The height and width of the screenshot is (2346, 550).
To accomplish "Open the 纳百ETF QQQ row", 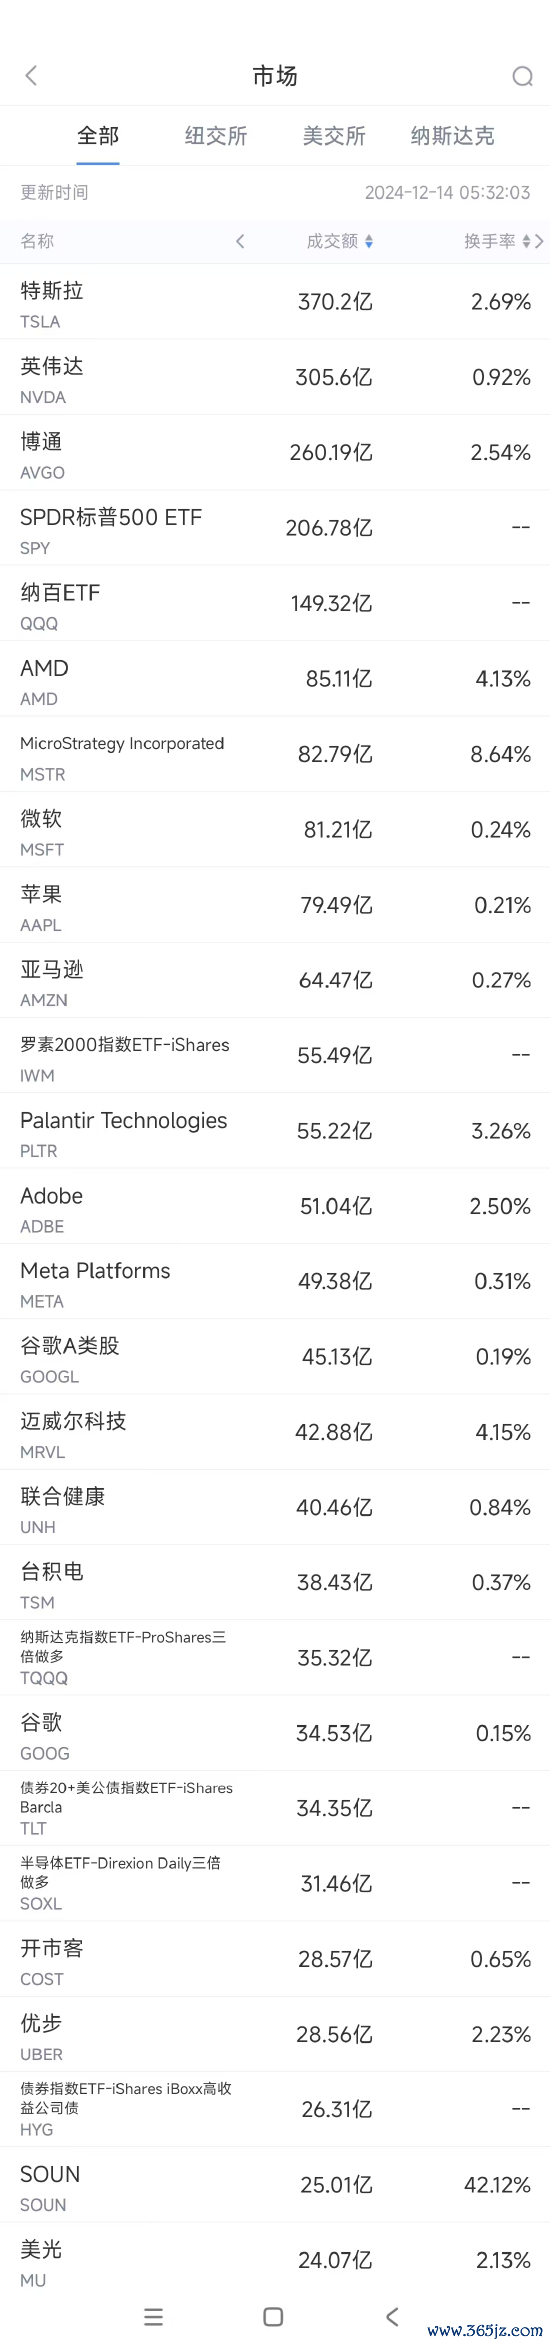I will 275,603.
